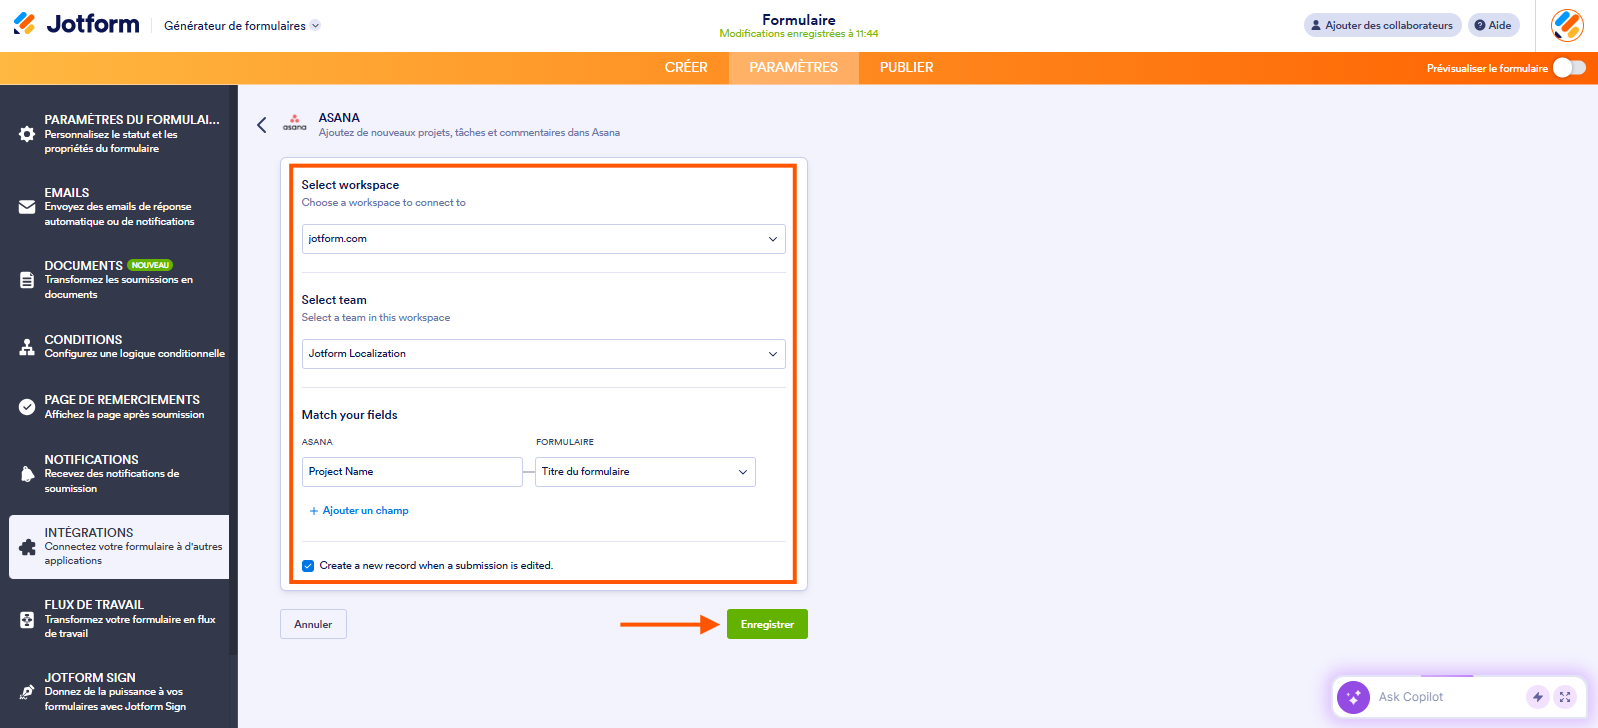Open Page de remerciements section

coord(119,407)
